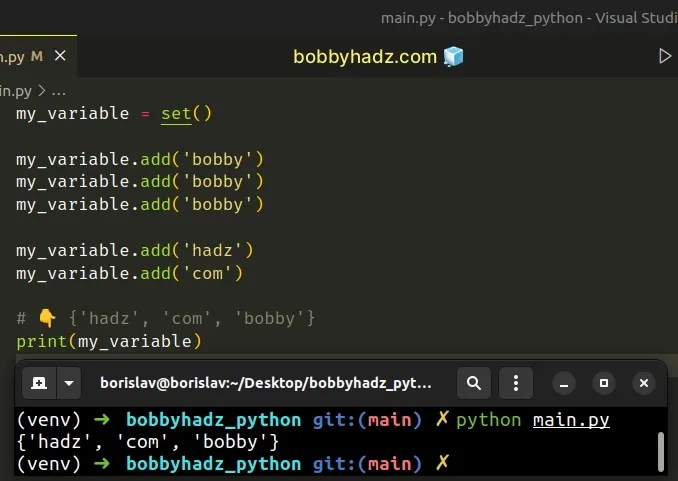Click the print(my_variable) statement

(109, 342)
